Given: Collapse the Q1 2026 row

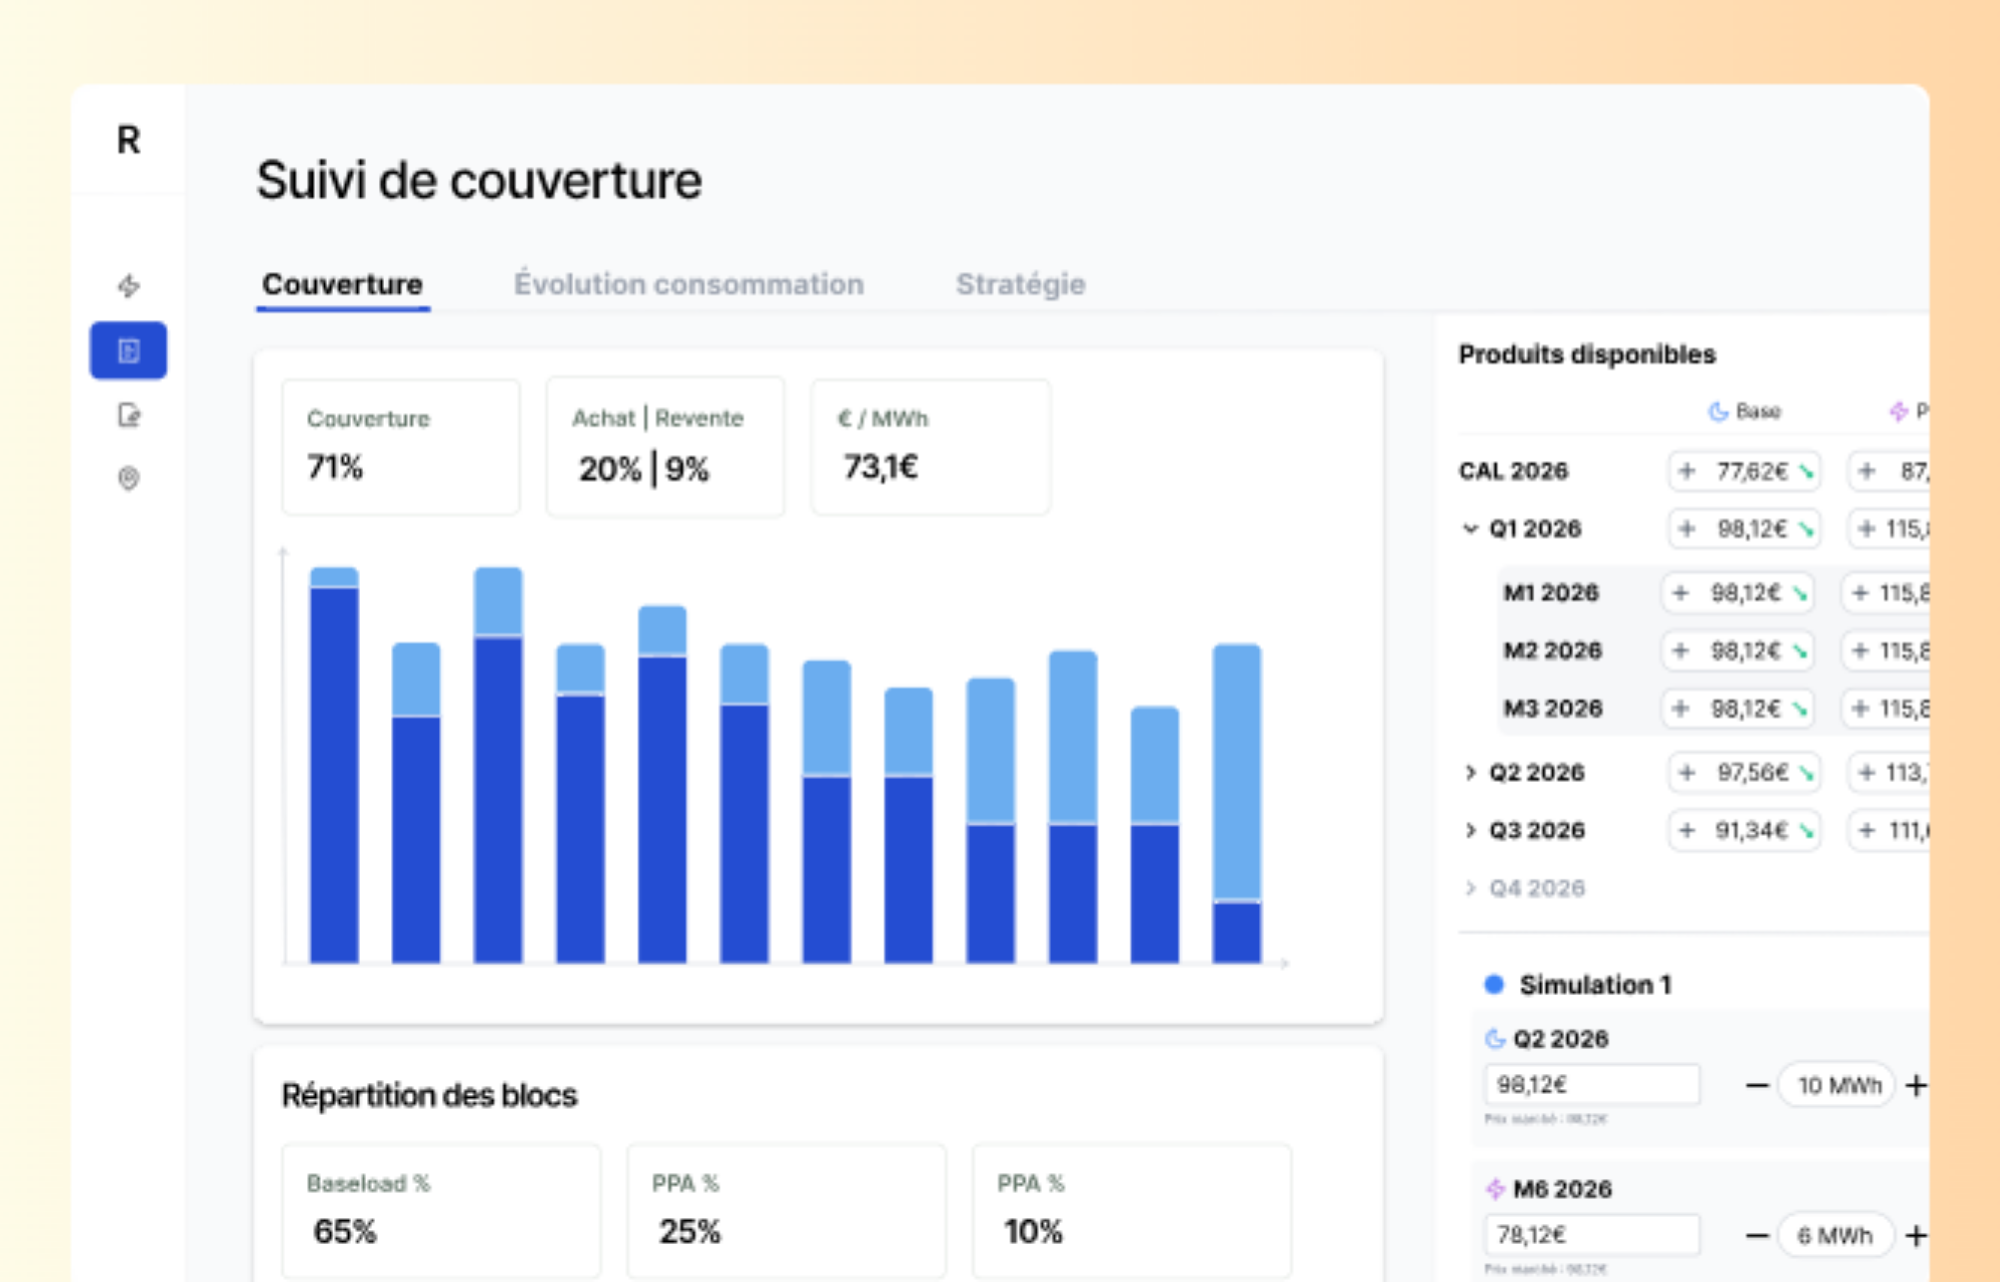Looking at the screenshot, I should [x=1470, y=529].
